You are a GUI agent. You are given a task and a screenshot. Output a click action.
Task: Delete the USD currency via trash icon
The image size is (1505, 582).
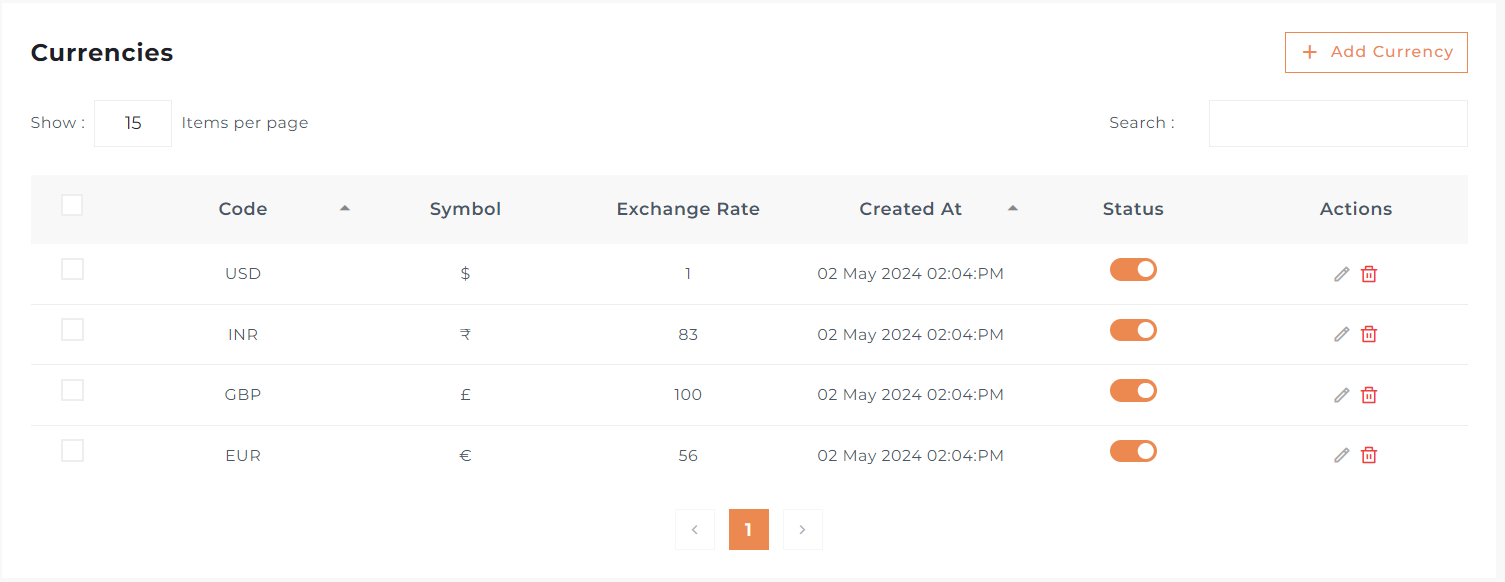coord(1369,274)
